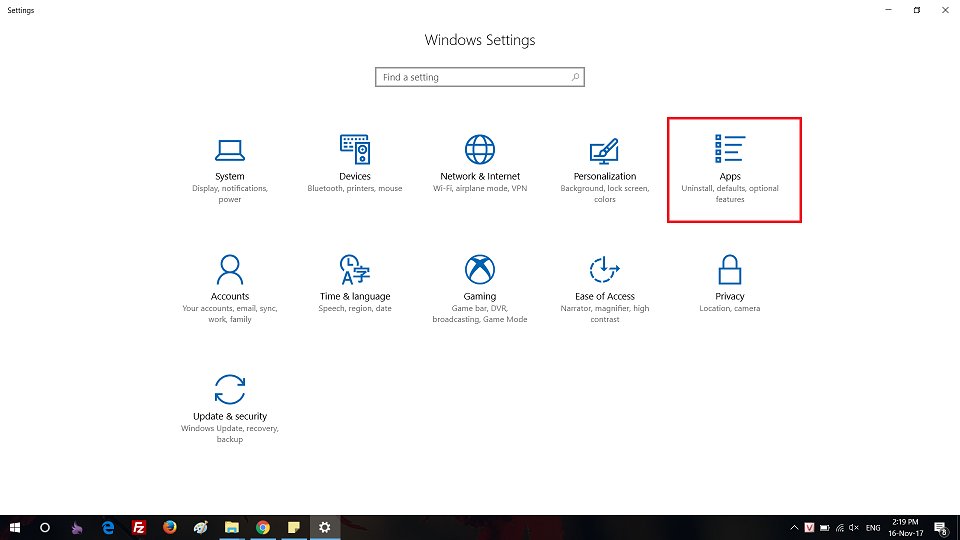Click the magnifier icon in the search box
The image size is (960, 540).
575,77
